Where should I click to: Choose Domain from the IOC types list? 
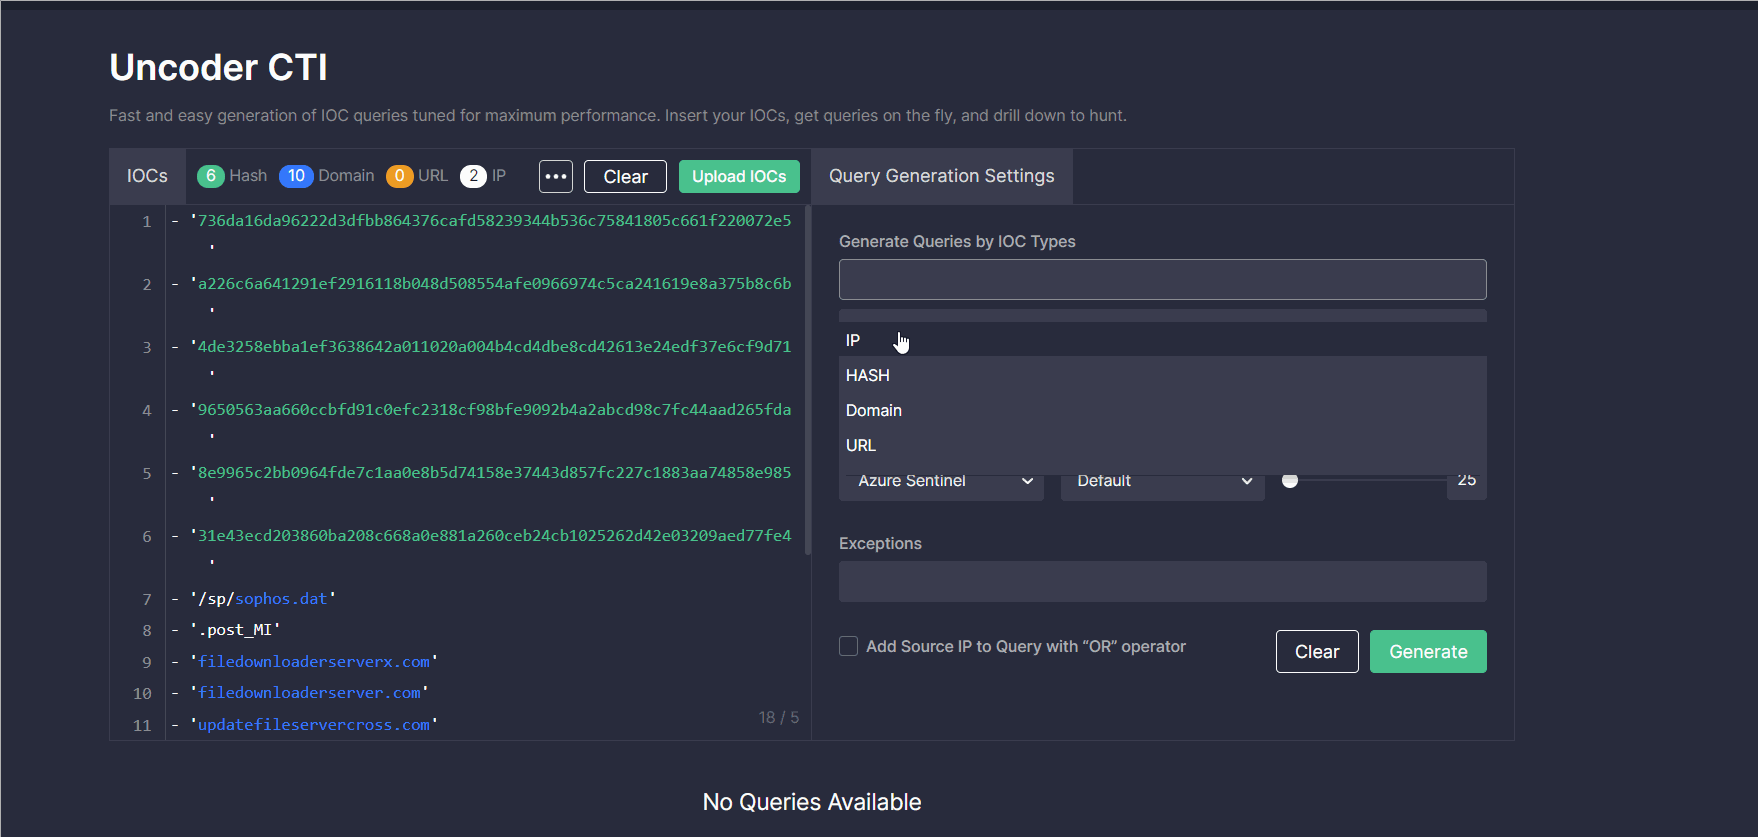874,411
